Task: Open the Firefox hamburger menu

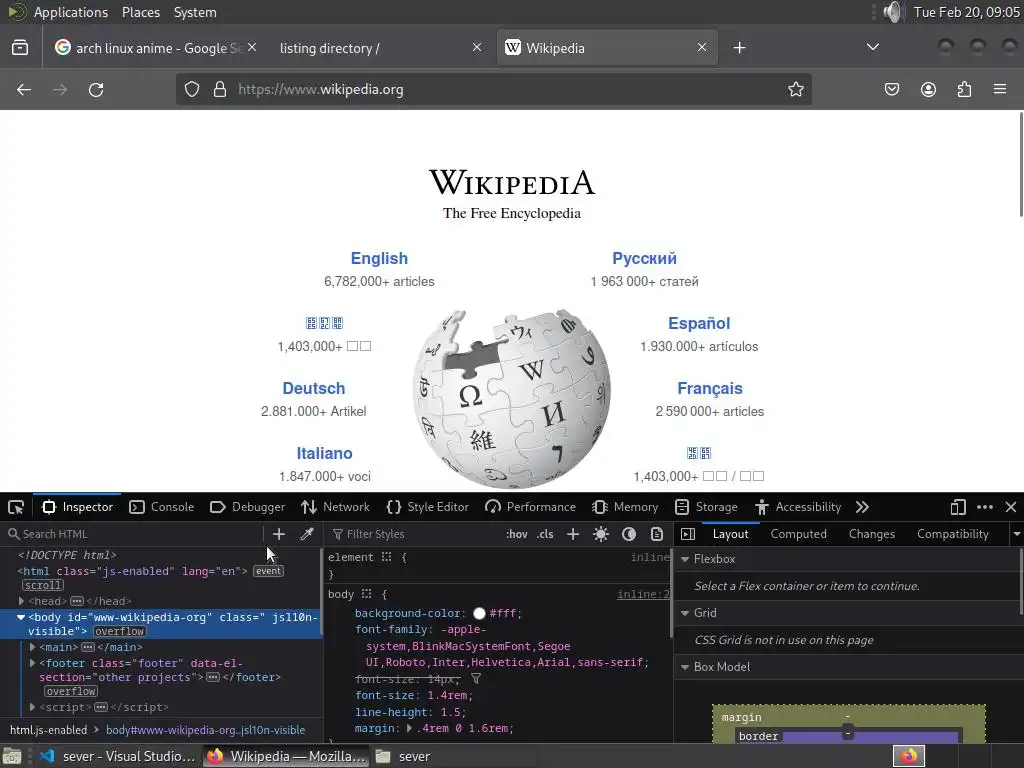Action: 1000,89
